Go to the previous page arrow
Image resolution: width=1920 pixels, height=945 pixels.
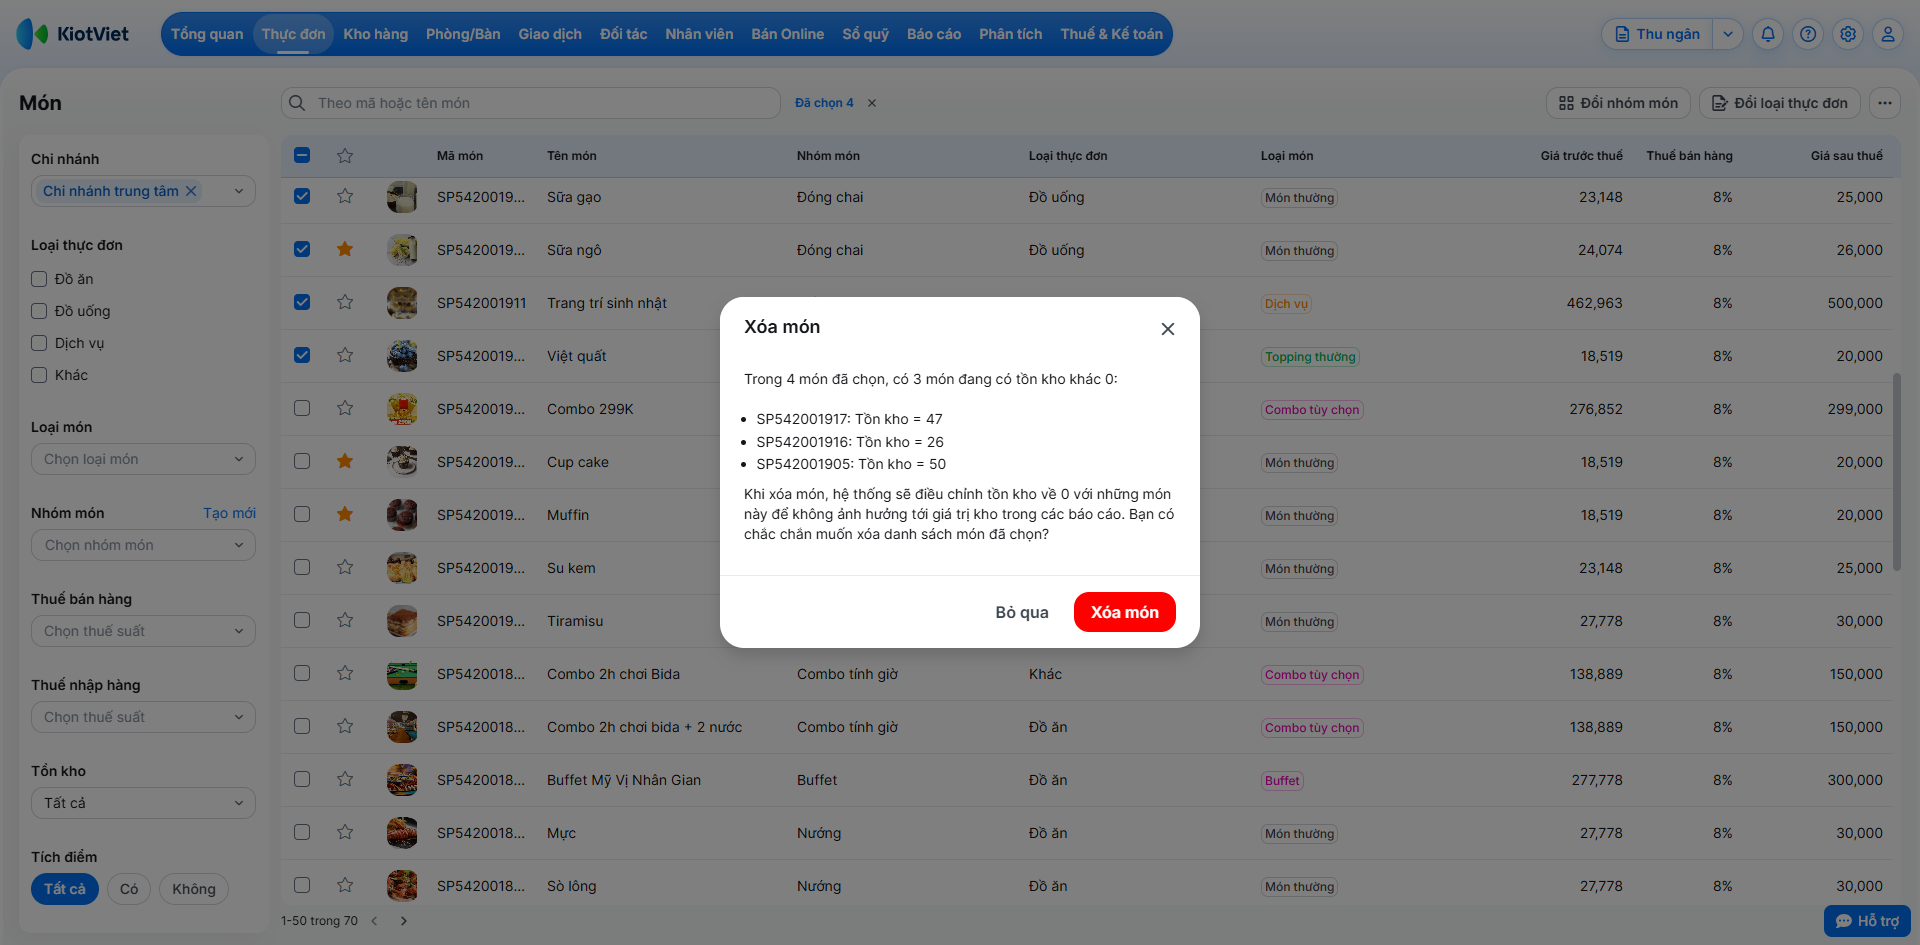[375, 921]
